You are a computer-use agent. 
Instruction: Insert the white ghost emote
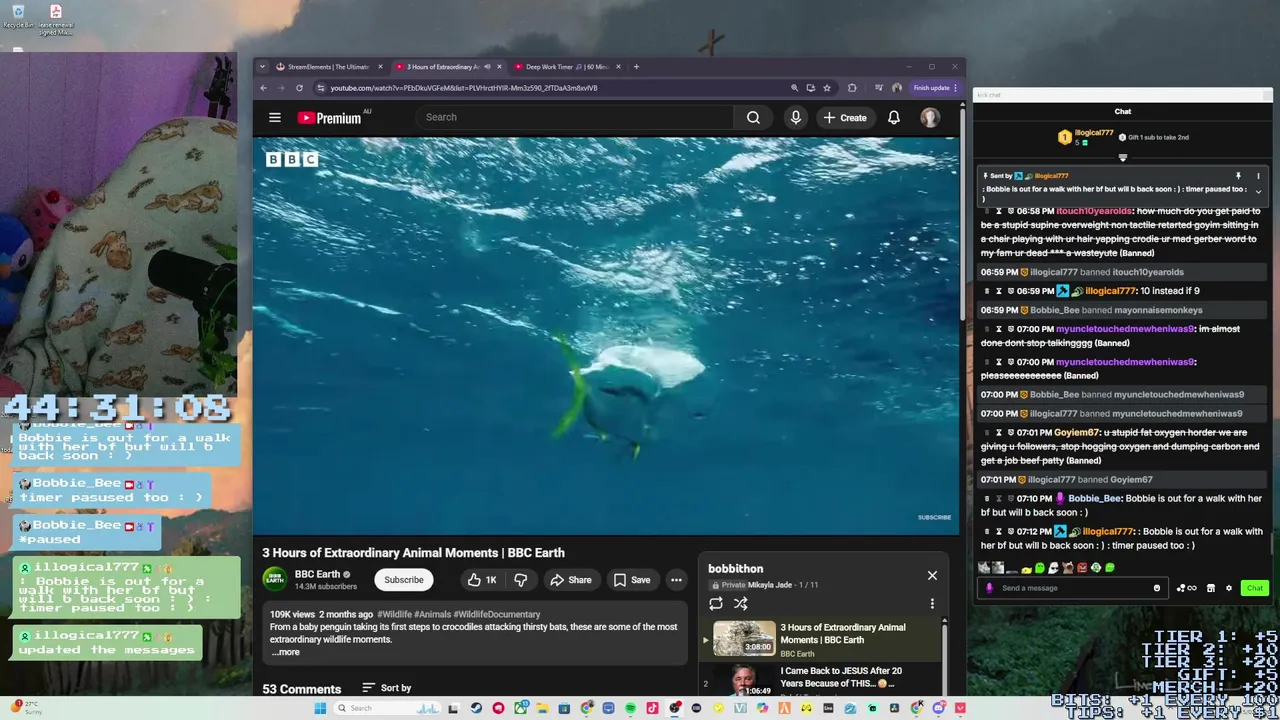[1053, 568]
